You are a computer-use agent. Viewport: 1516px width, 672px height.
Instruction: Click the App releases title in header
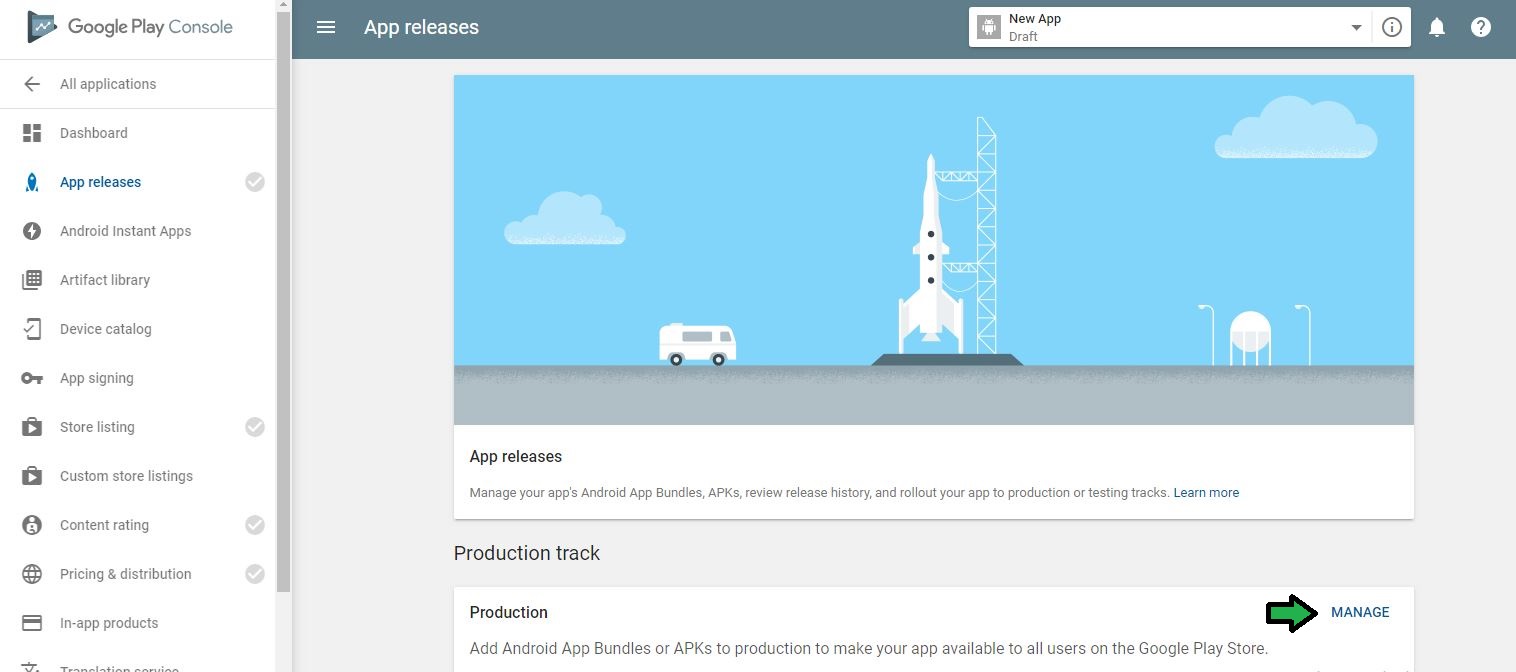pos(421,27)
